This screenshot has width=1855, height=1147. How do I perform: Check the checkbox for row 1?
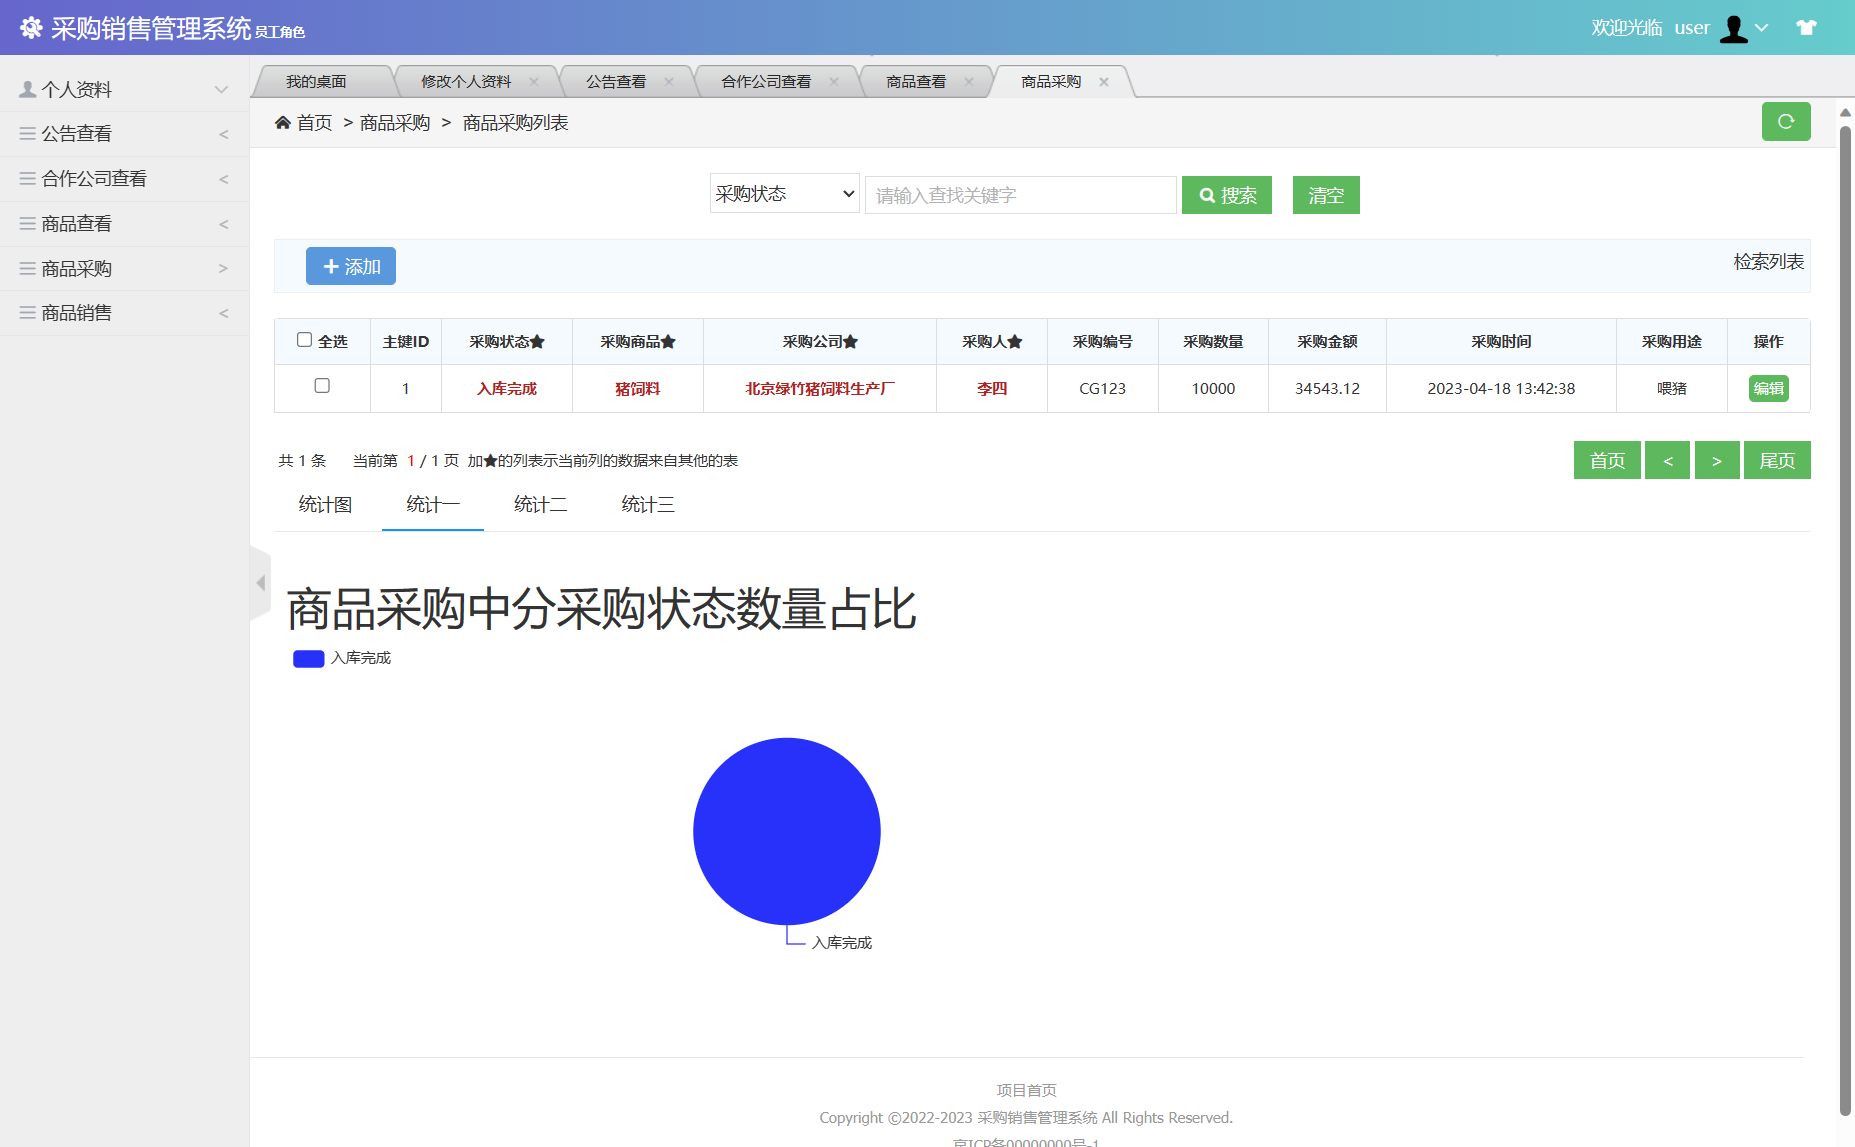pos(321,388)
